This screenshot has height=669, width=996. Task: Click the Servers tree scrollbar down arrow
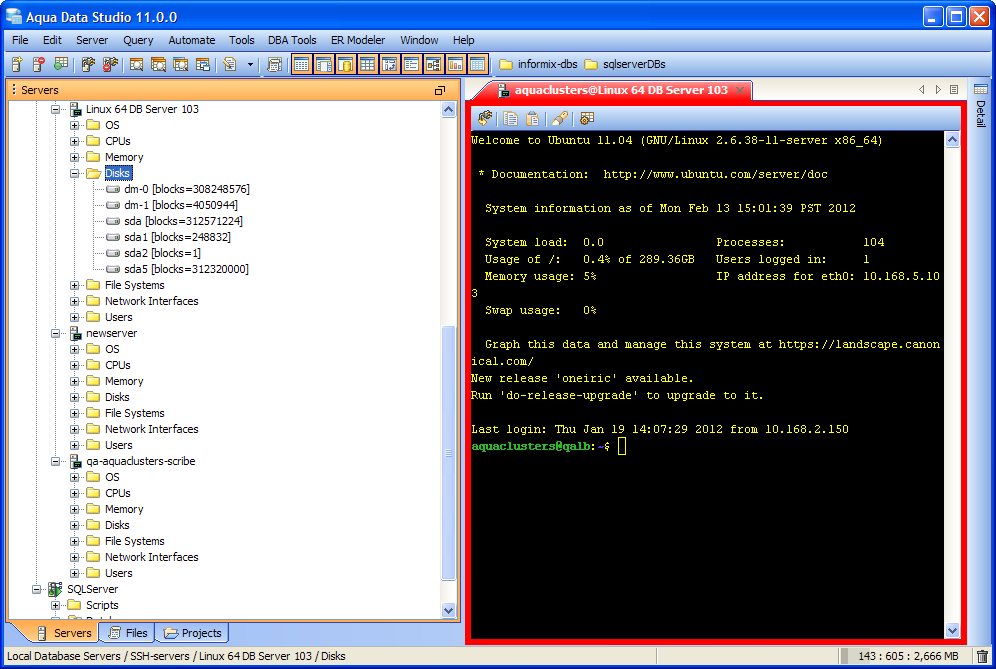(x=448, y=611)
